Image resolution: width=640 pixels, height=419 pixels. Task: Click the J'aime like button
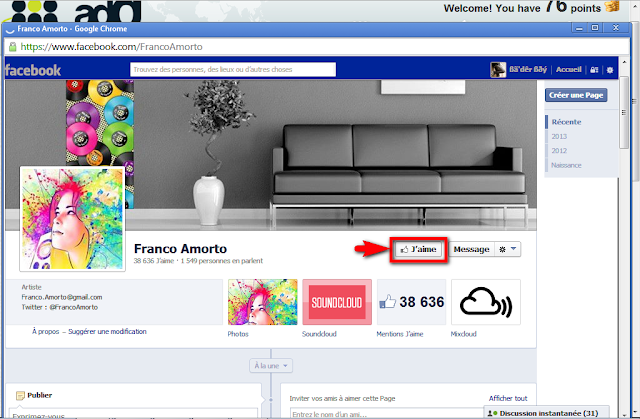tap(420, 249)
